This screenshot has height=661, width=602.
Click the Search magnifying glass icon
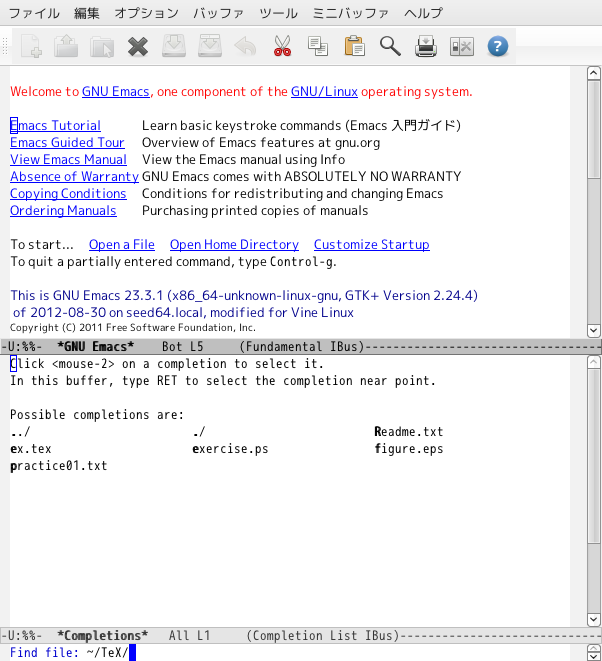[390, 46]
